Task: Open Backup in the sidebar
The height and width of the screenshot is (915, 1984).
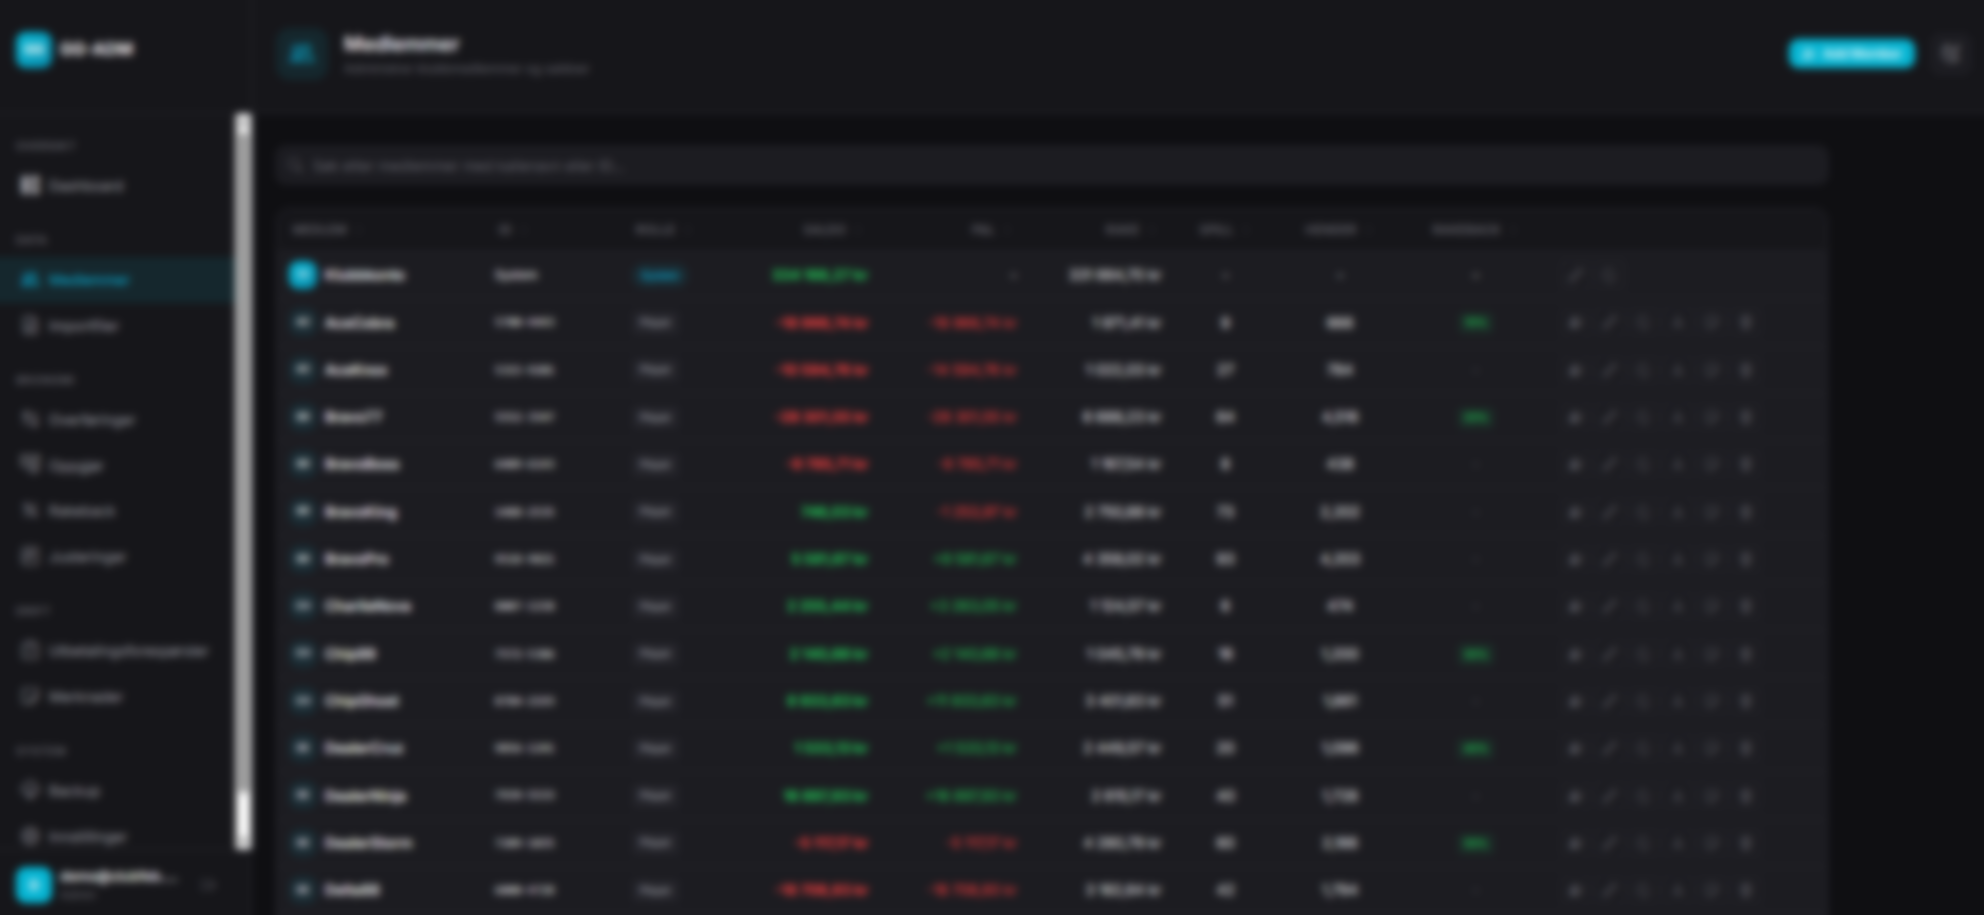Action: coord(75,791)
